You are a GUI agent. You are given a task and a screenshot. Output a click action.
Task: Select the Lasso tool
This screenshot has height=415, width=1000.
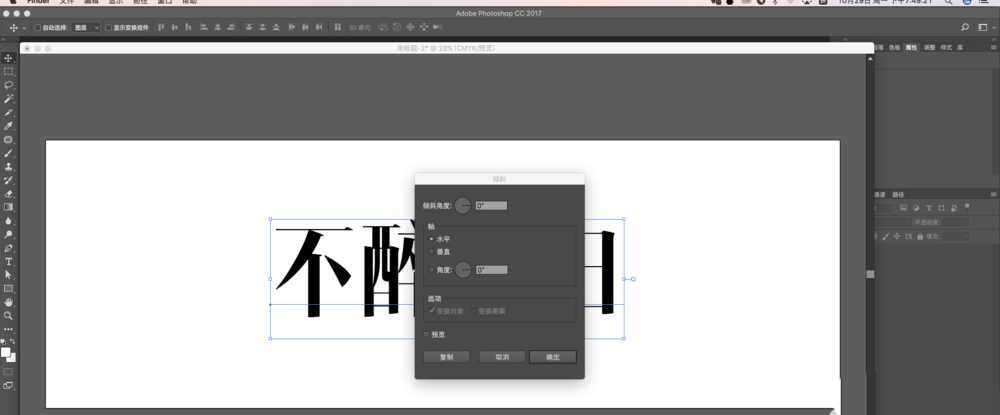[9, 86]
